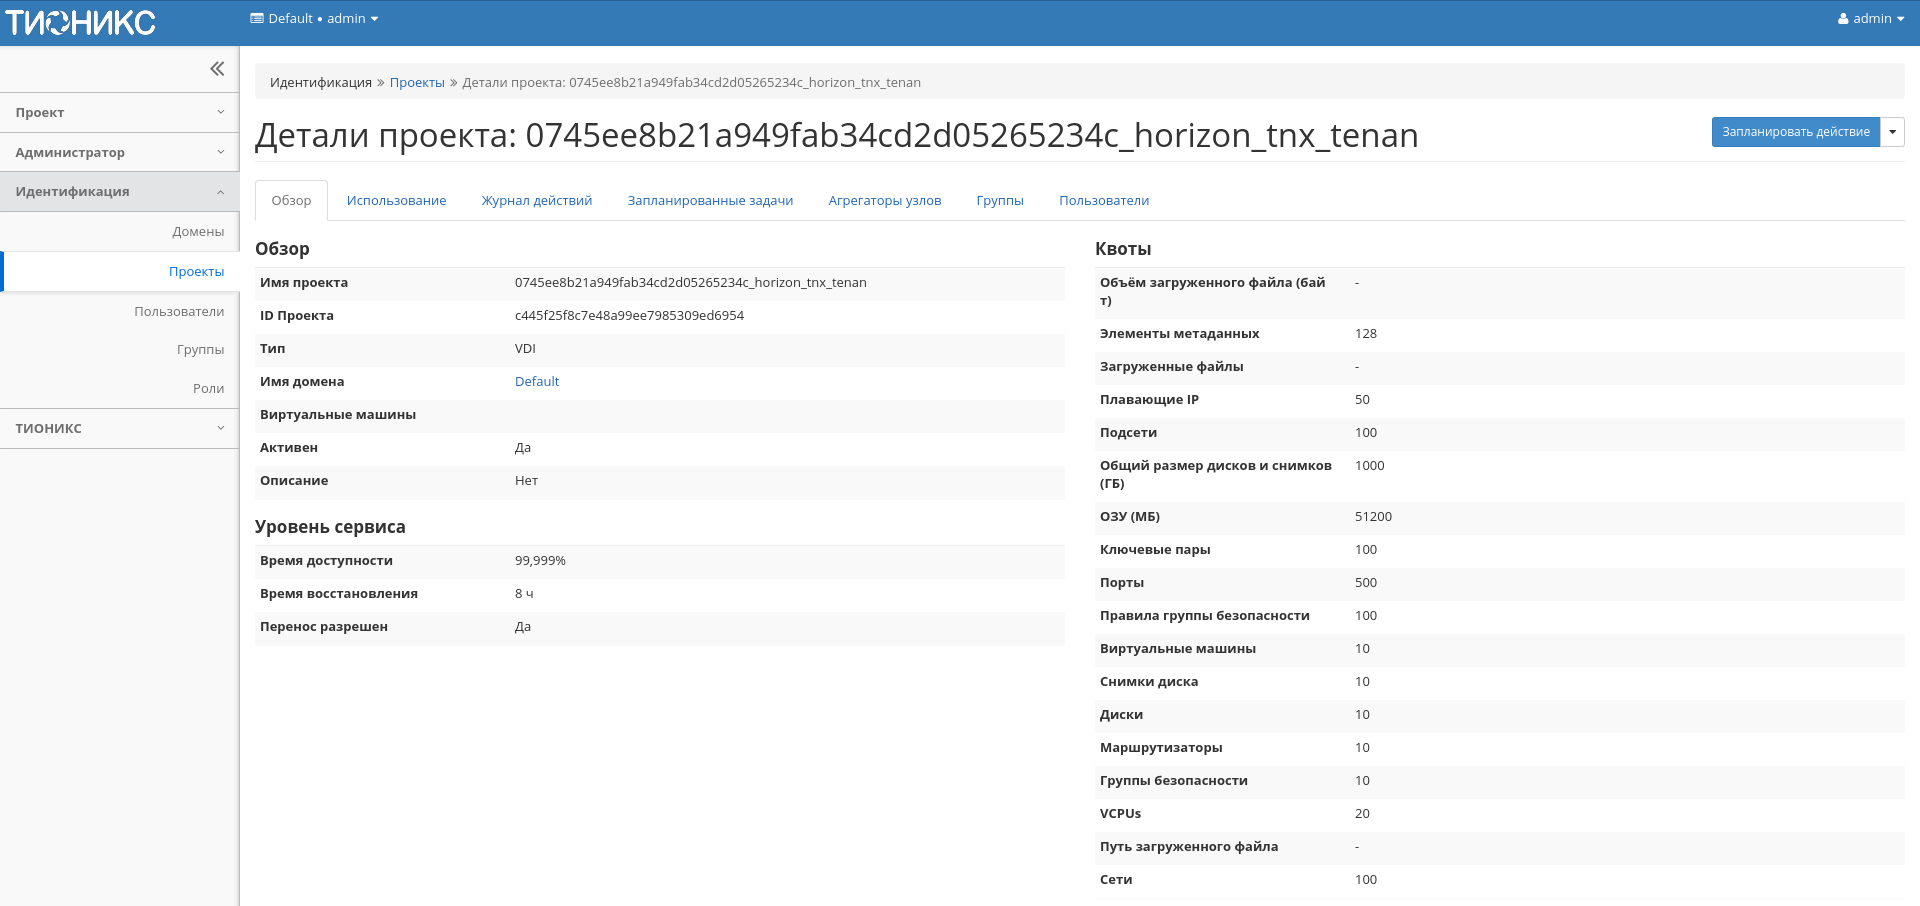Open the Default domain link

click(537, 382)
